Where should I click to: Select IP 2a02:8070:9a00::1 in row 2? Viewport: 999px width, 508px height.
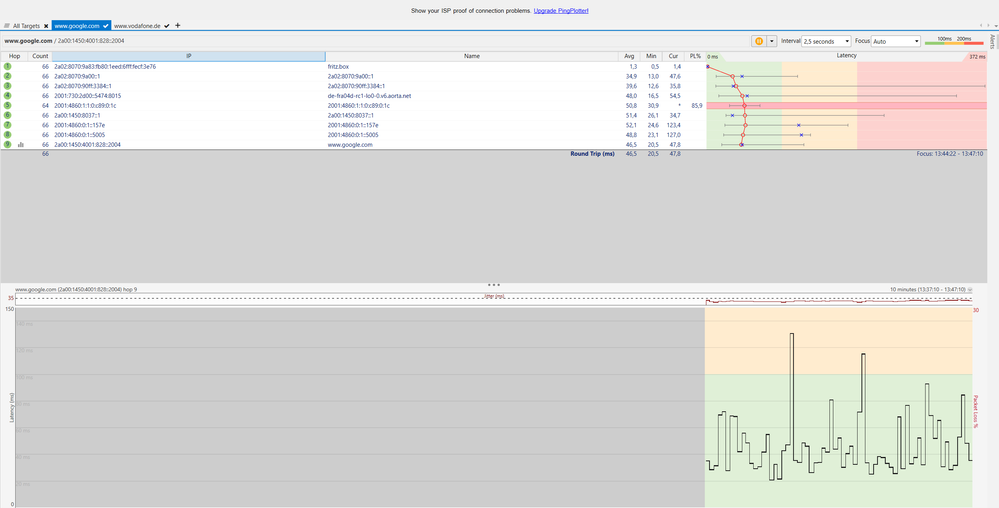tap(77, 76)
